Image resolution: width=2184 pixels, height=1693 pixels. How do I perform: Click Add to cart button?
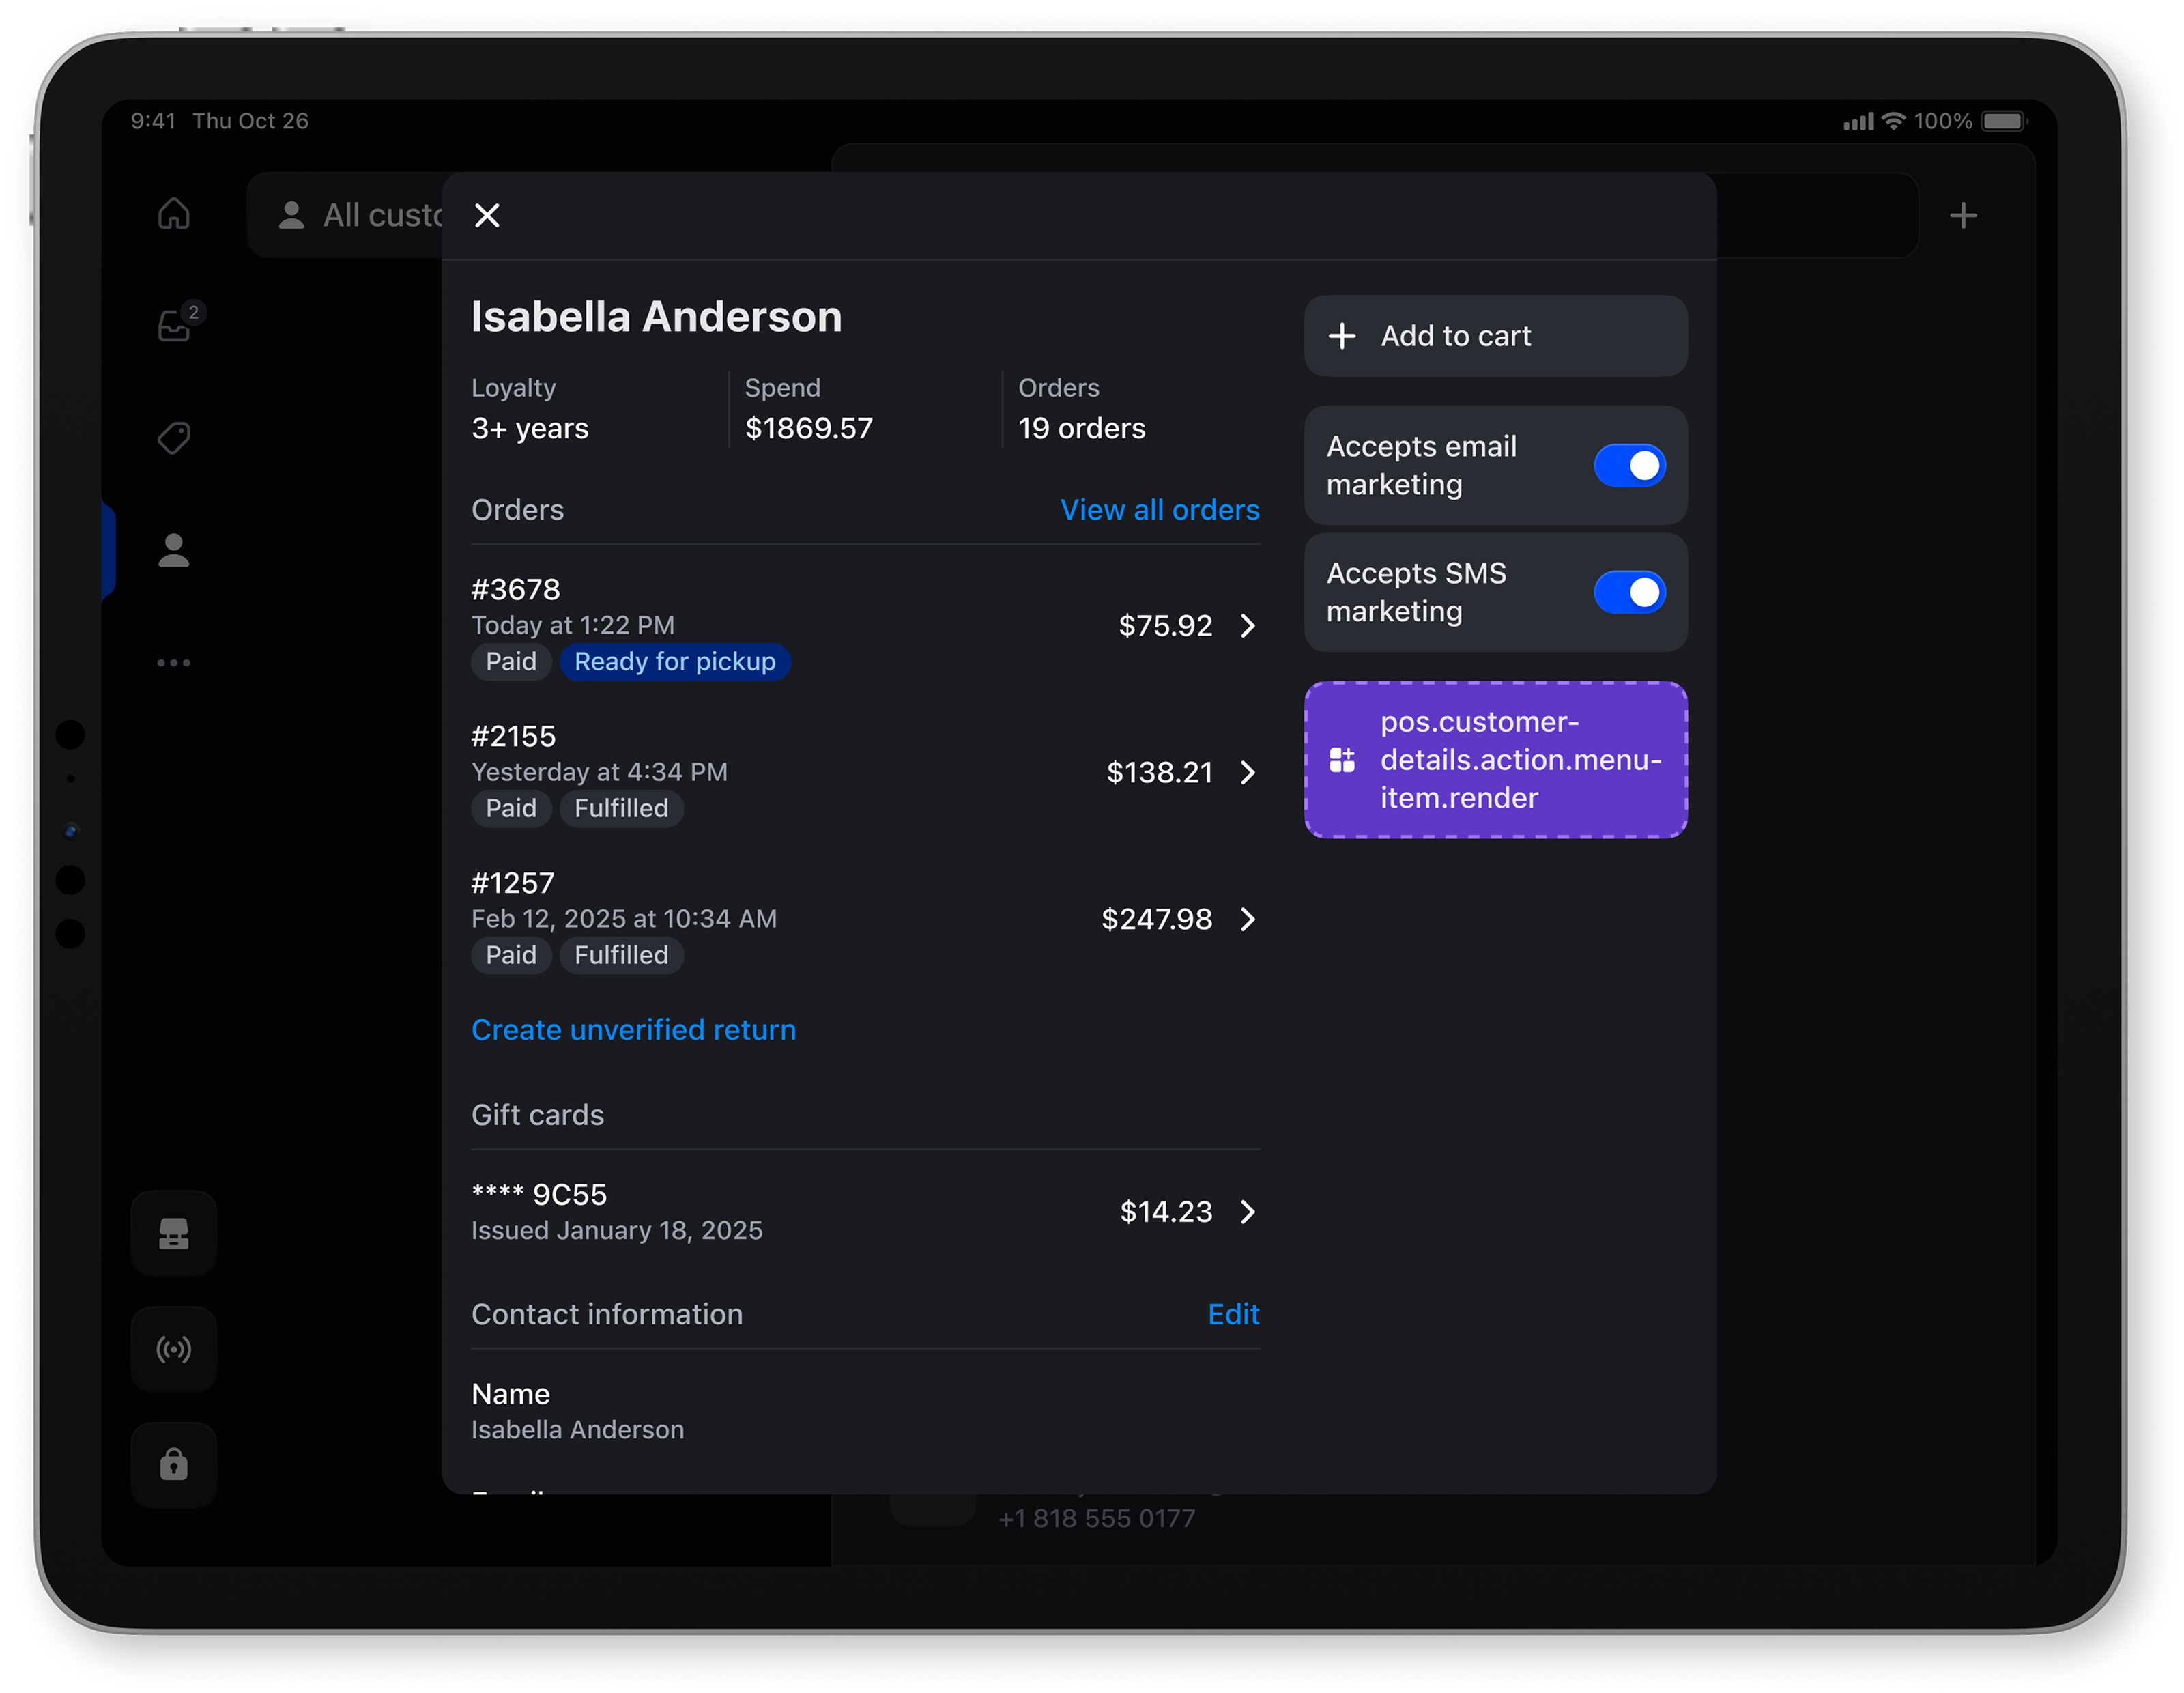pyautogui.click(x=1495, y=336)
